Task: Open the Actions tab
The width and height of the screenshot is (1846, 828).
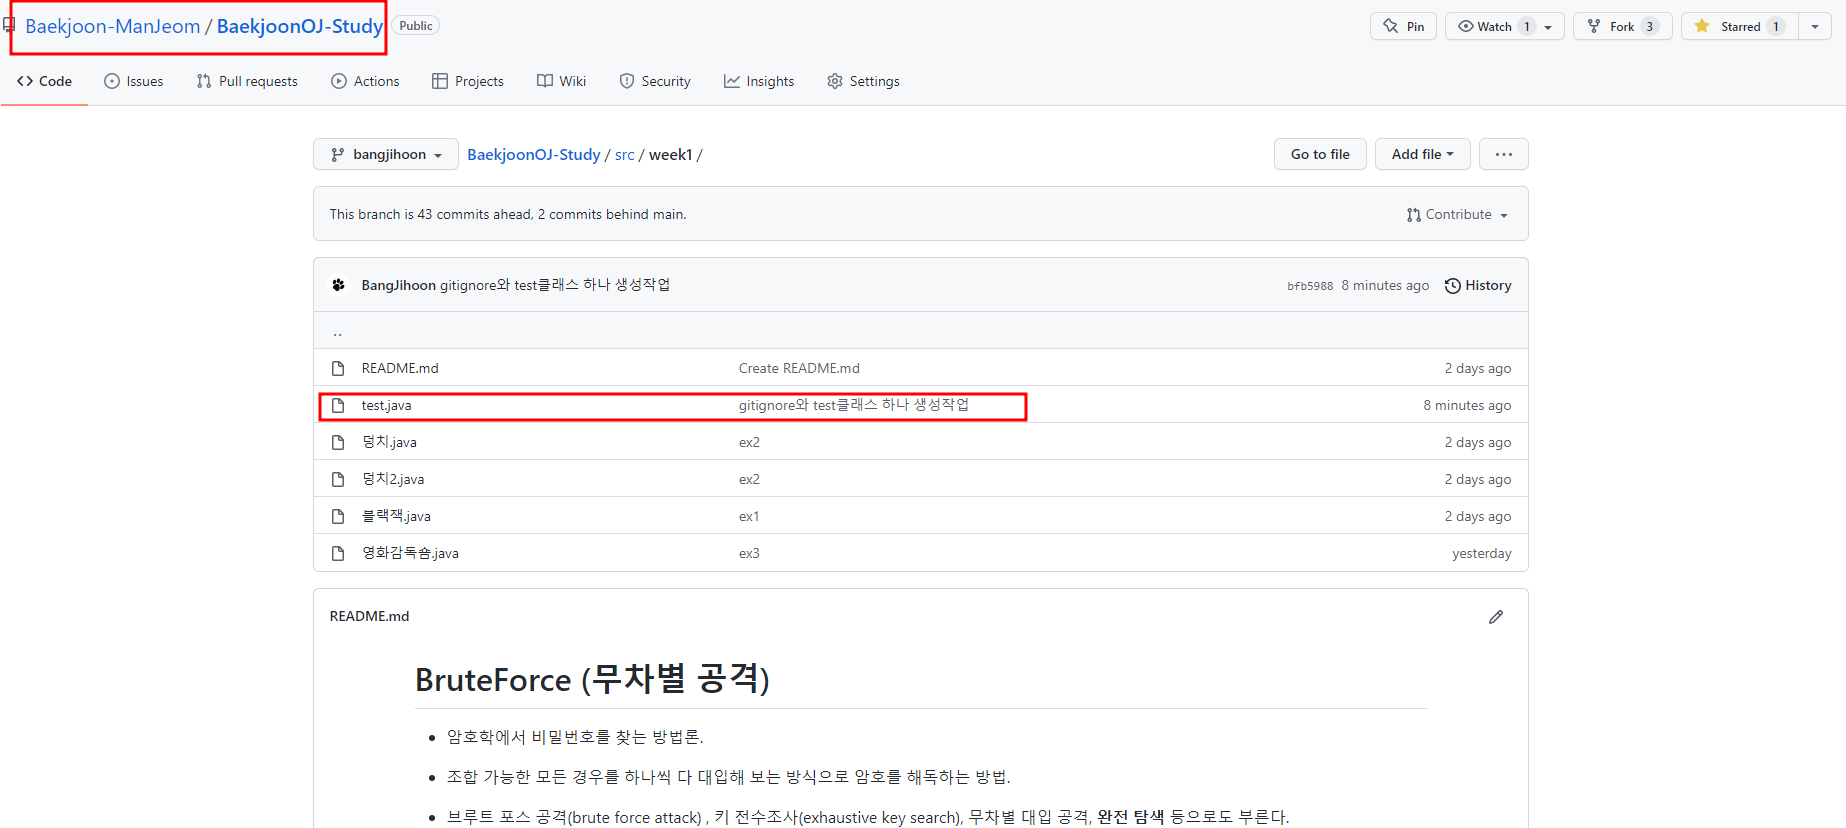Action: pyautogui.click(x=365, y=81)
